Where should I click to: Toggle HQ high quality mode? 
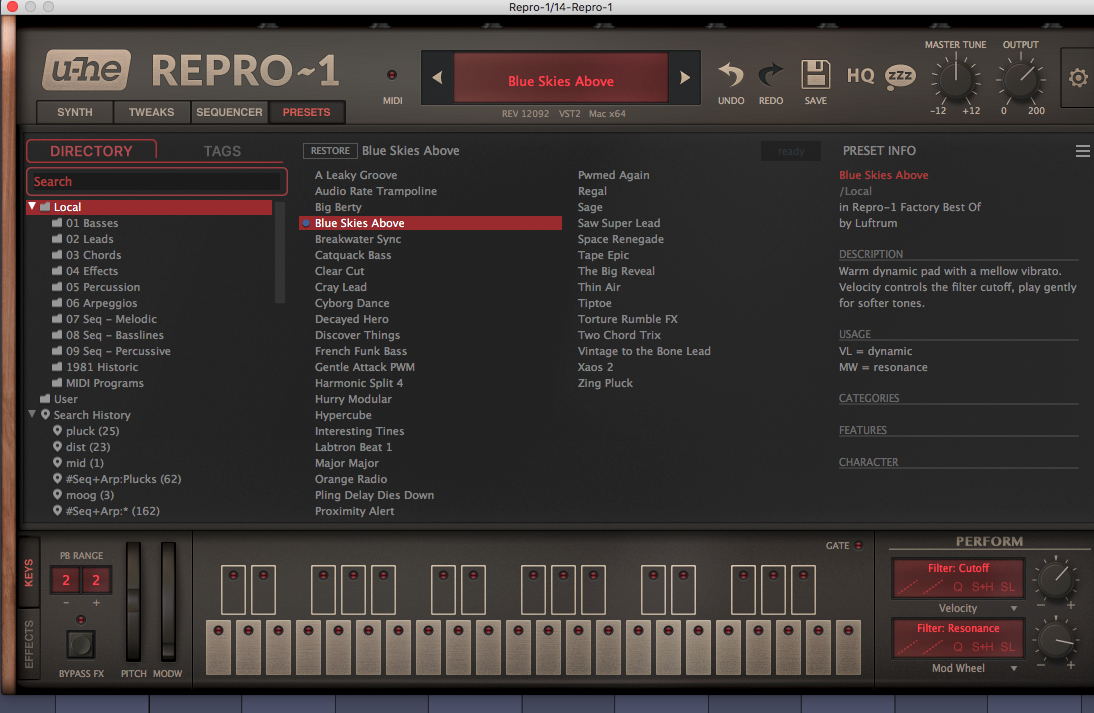click(x=860, y=75)
